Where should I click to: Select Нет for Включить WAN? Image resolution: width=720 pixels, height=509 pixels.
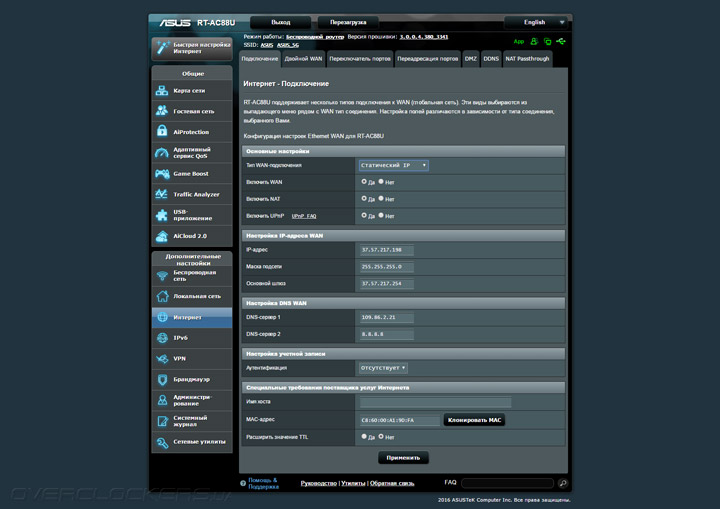tap(381, 182)
